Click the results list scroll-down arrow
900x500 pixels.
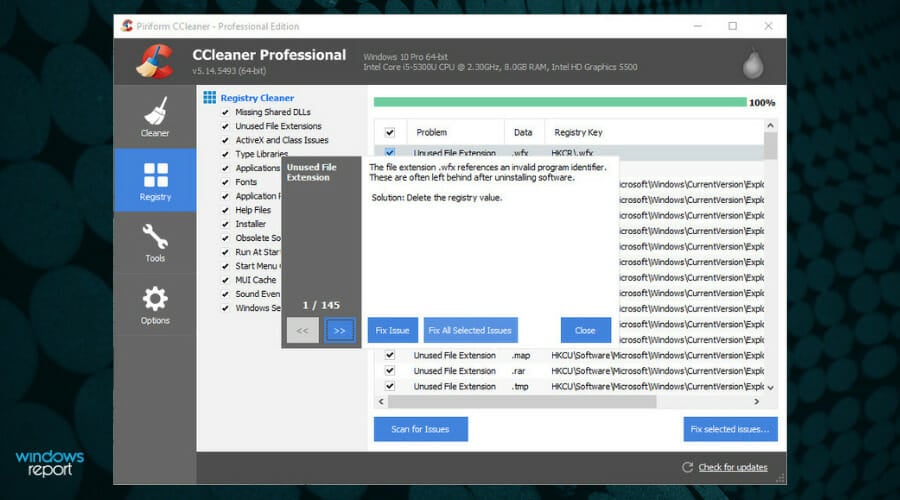(x=770, y=387)
